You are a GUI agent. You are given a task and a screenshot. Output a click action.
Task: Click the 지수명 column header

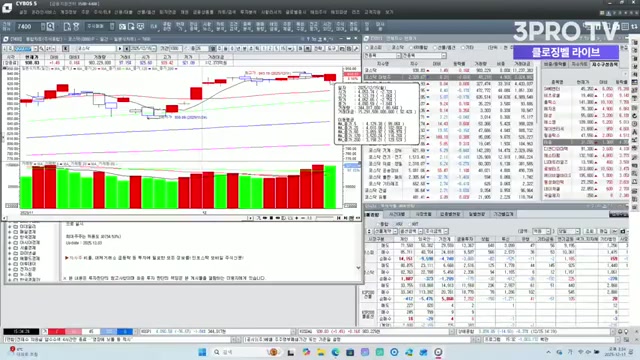pyautogui.click(x=382, y=64)
